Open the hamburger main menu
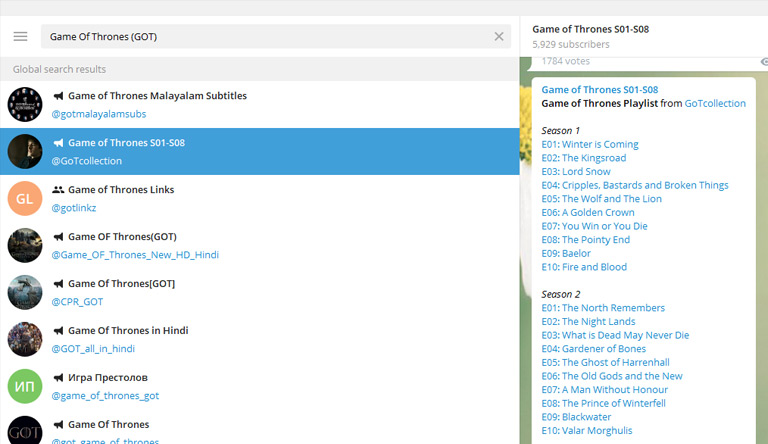Screen dimensions: 768x444 (20, 37)
